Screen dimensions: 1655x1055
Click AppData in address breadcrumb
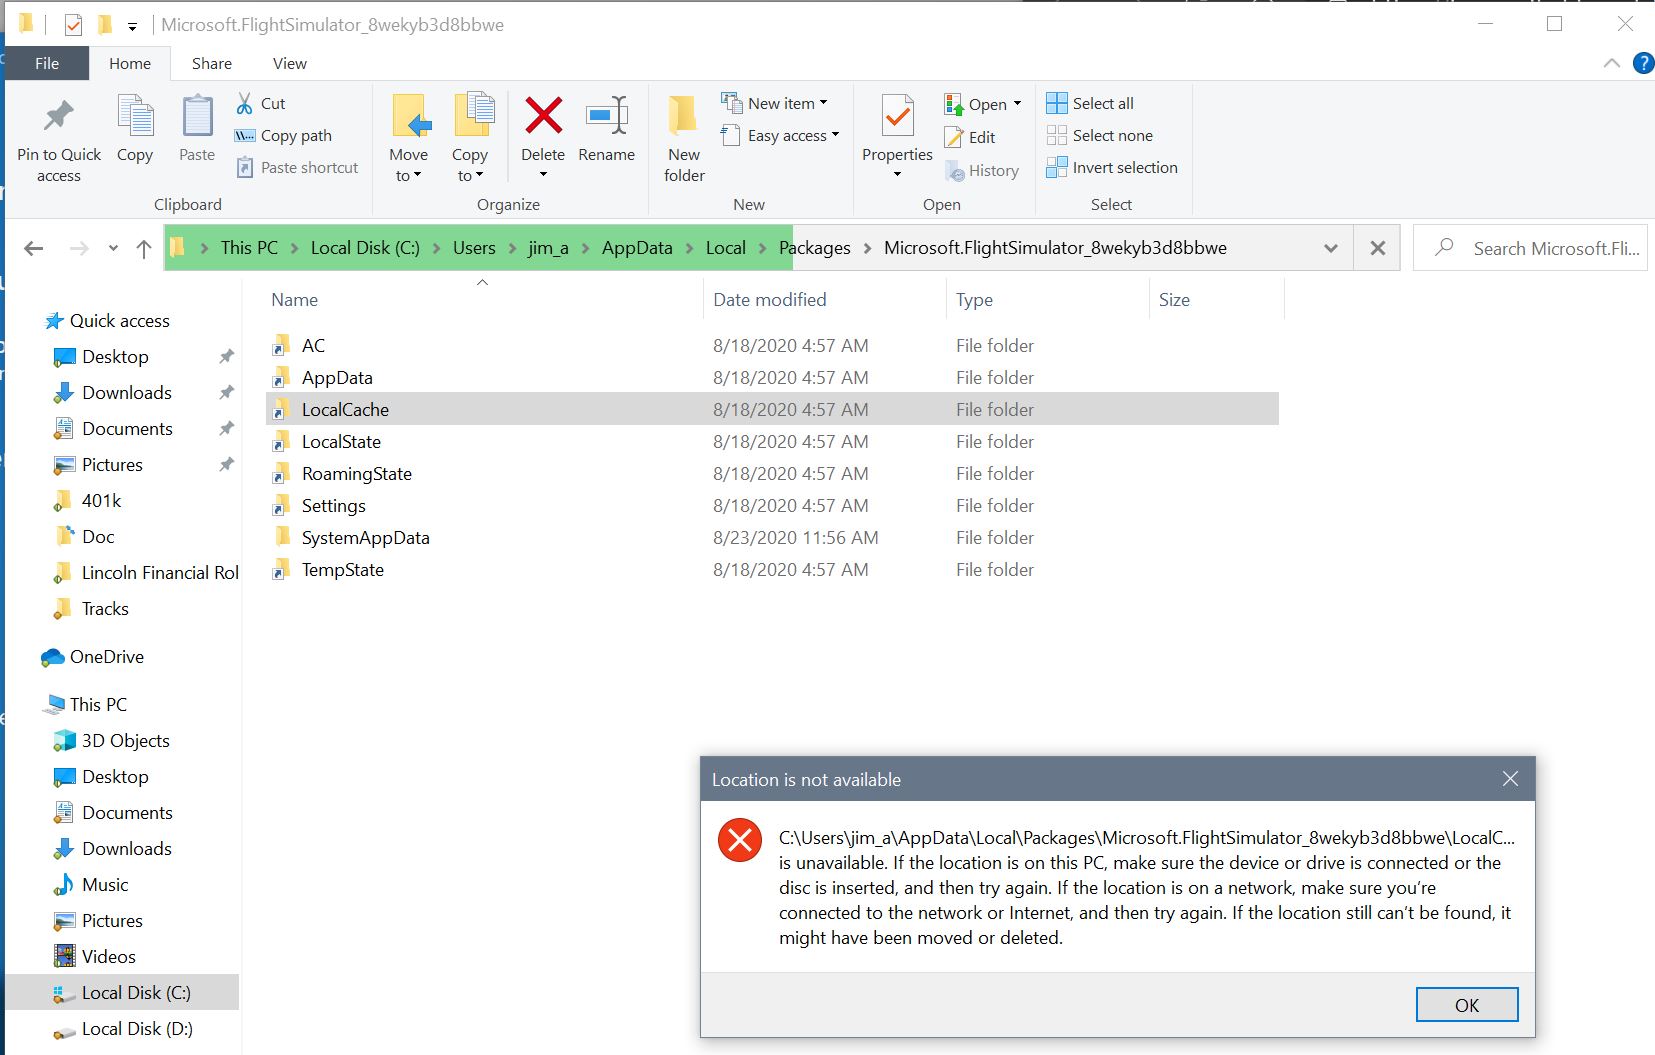[x=637, y=248]
